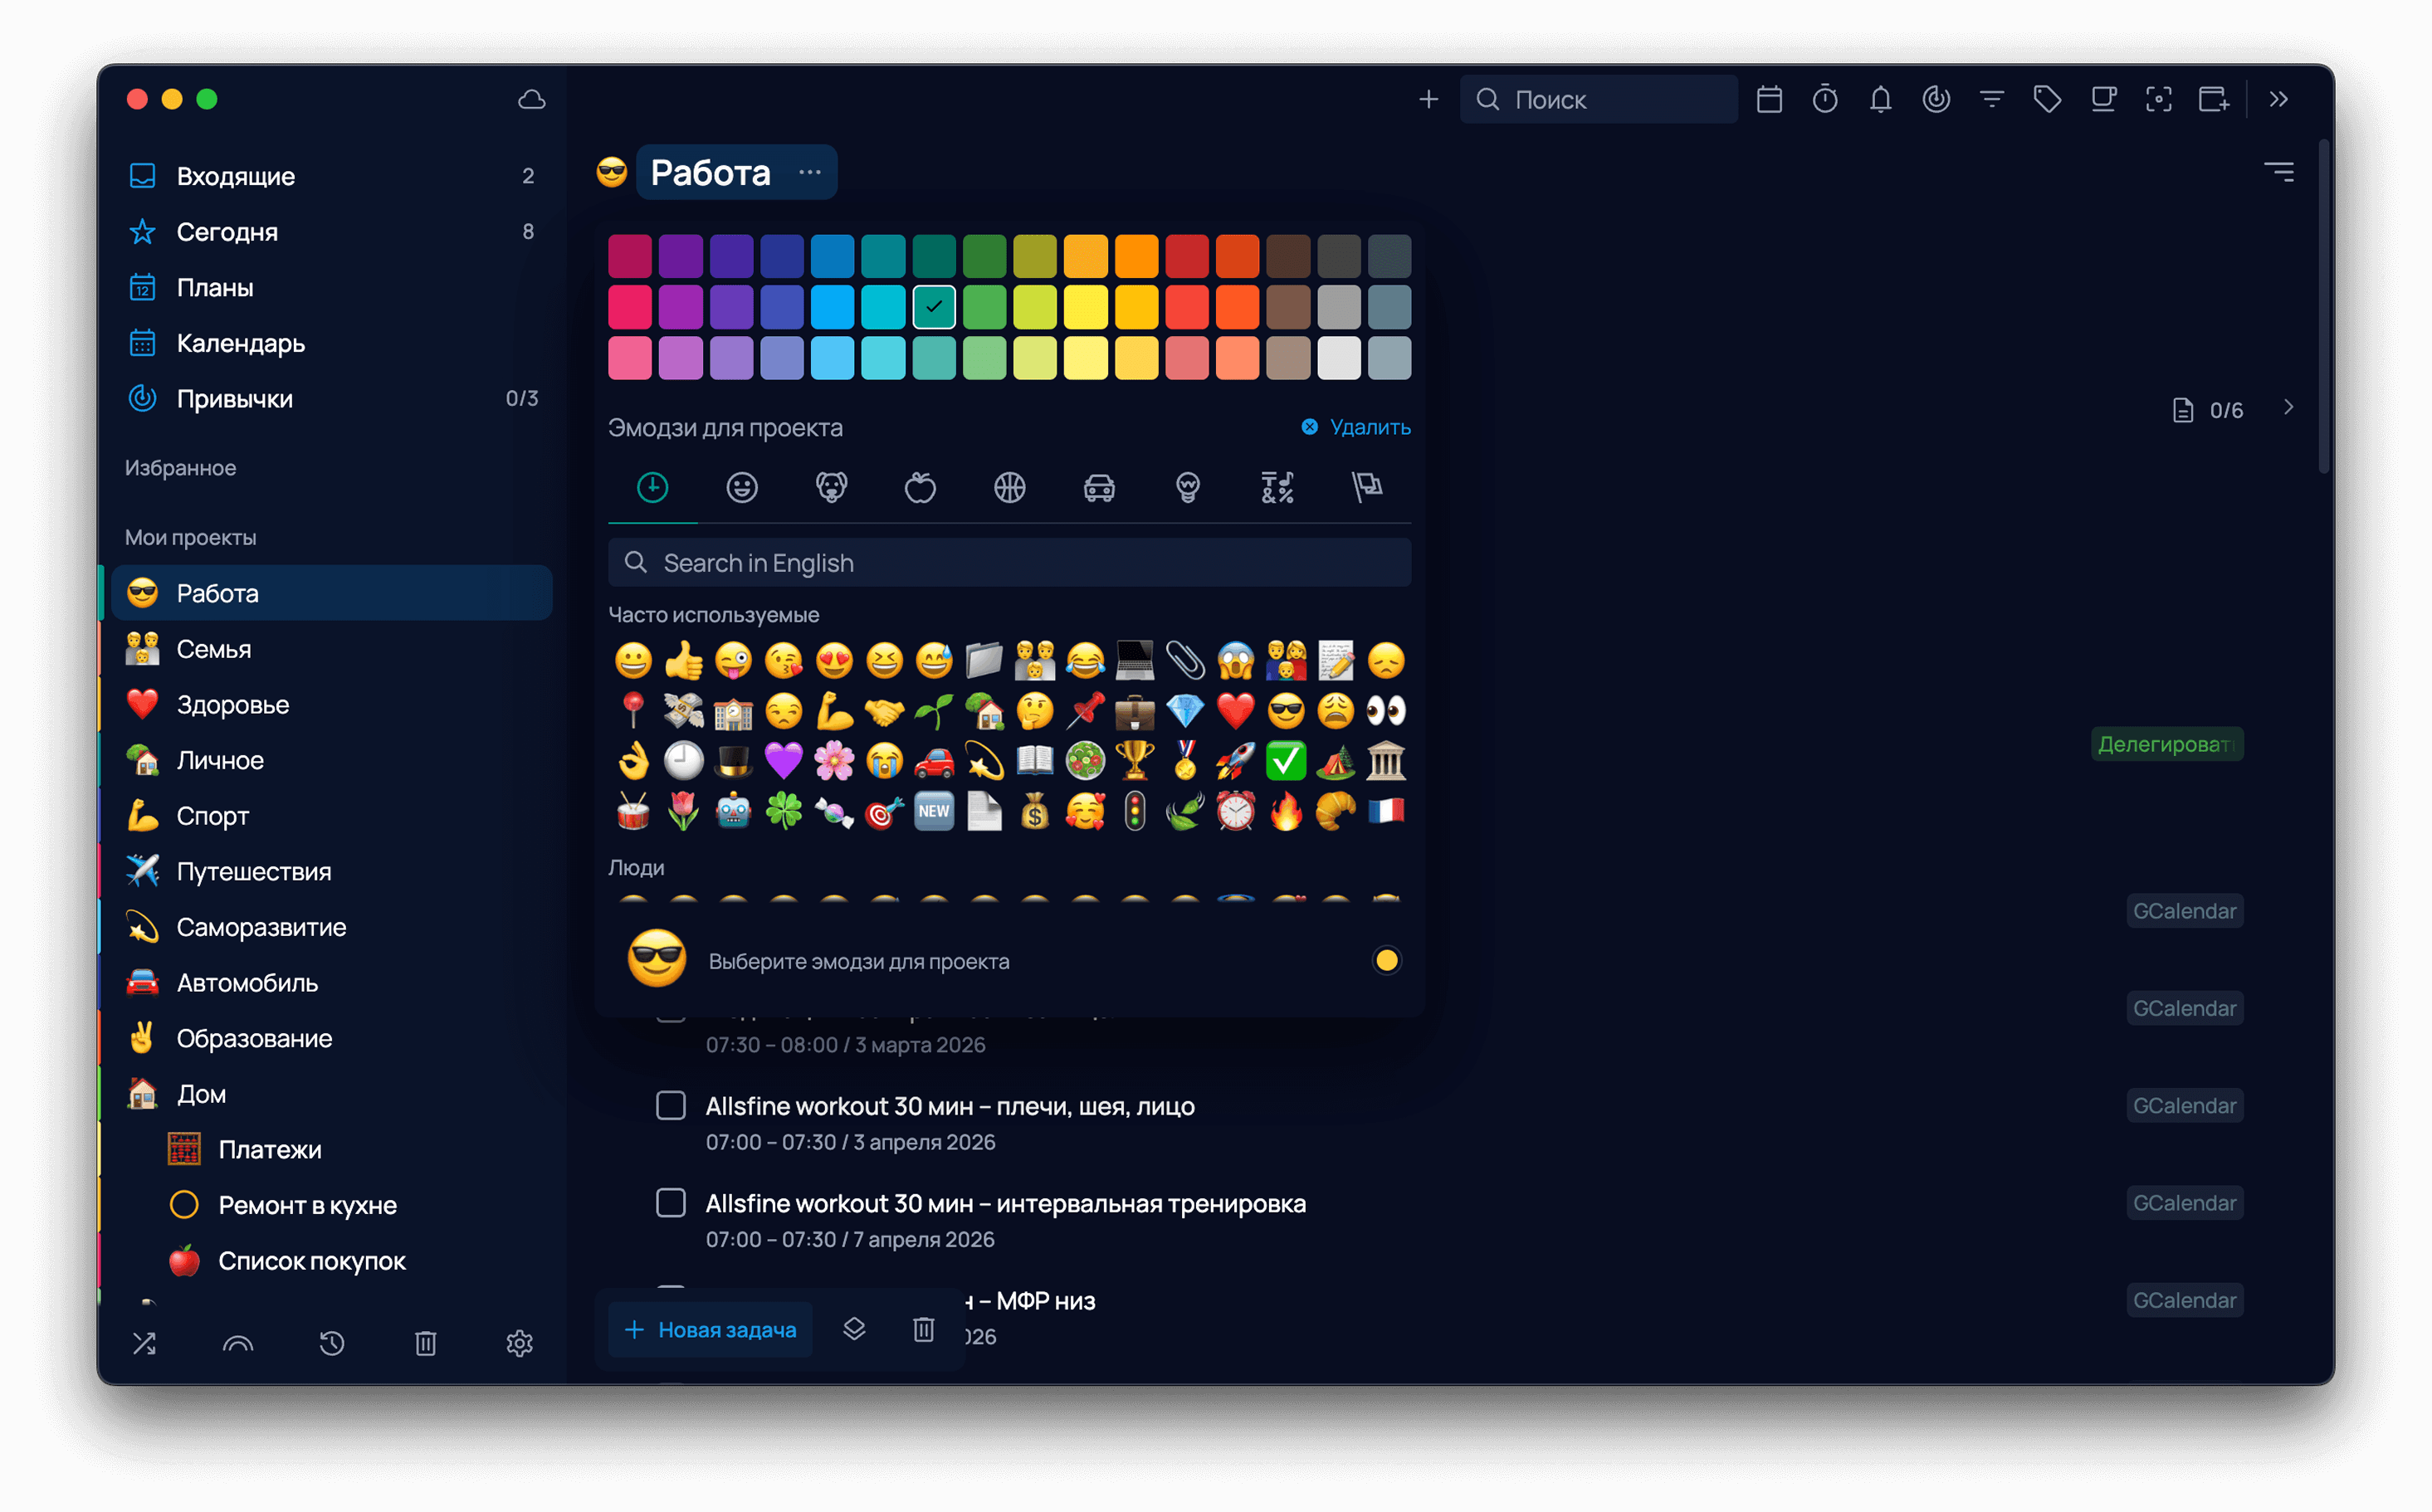Screen dimensions: 2432x1512
Task: Switch to the animals emoji category tab
Action: [x=831, y=488]
